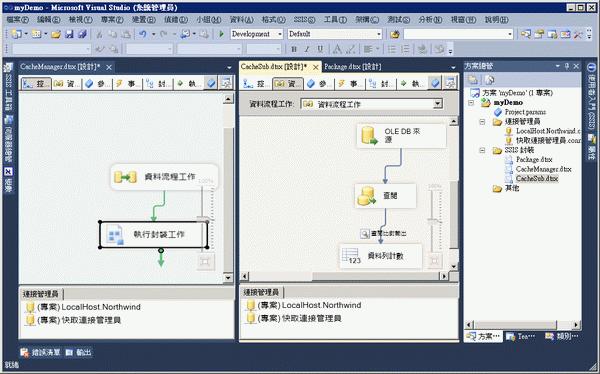Screen dimensions: 600x374
Task: Select the OLE DB source component icon
Action: tap(369, 135)
